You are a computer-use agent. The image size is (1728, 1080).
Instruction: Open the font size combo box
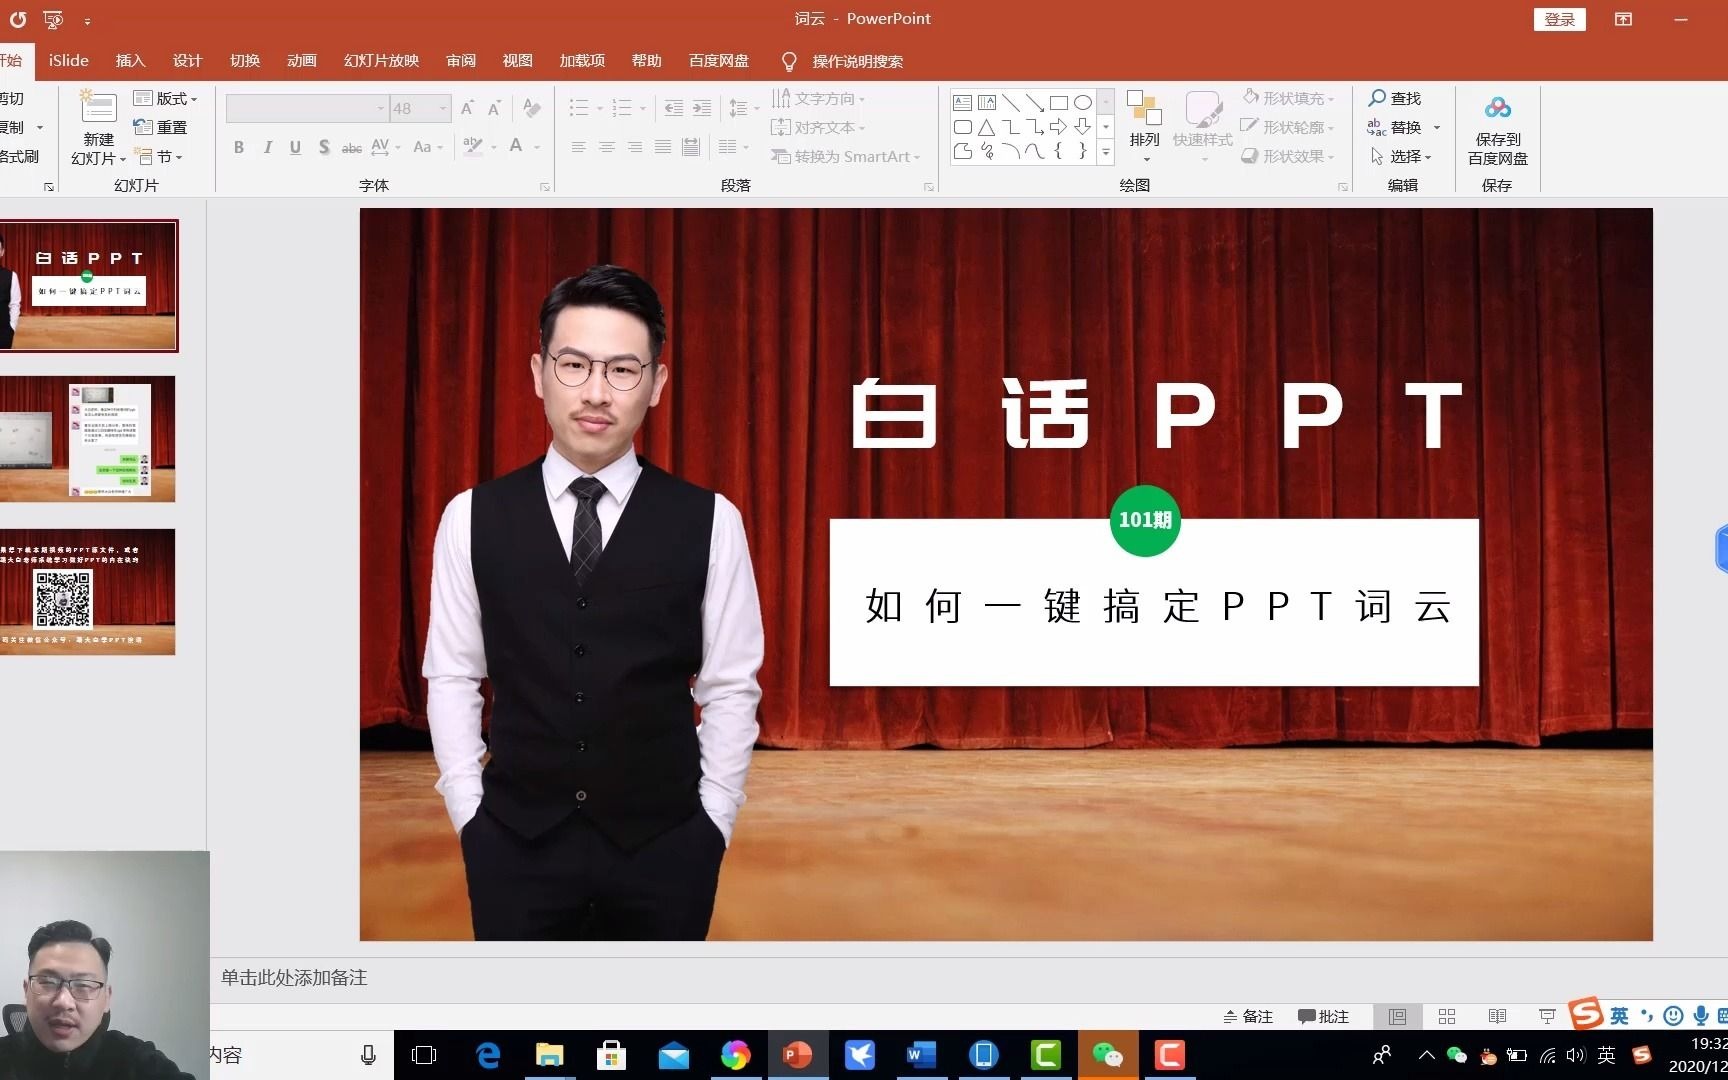(420, 108)
